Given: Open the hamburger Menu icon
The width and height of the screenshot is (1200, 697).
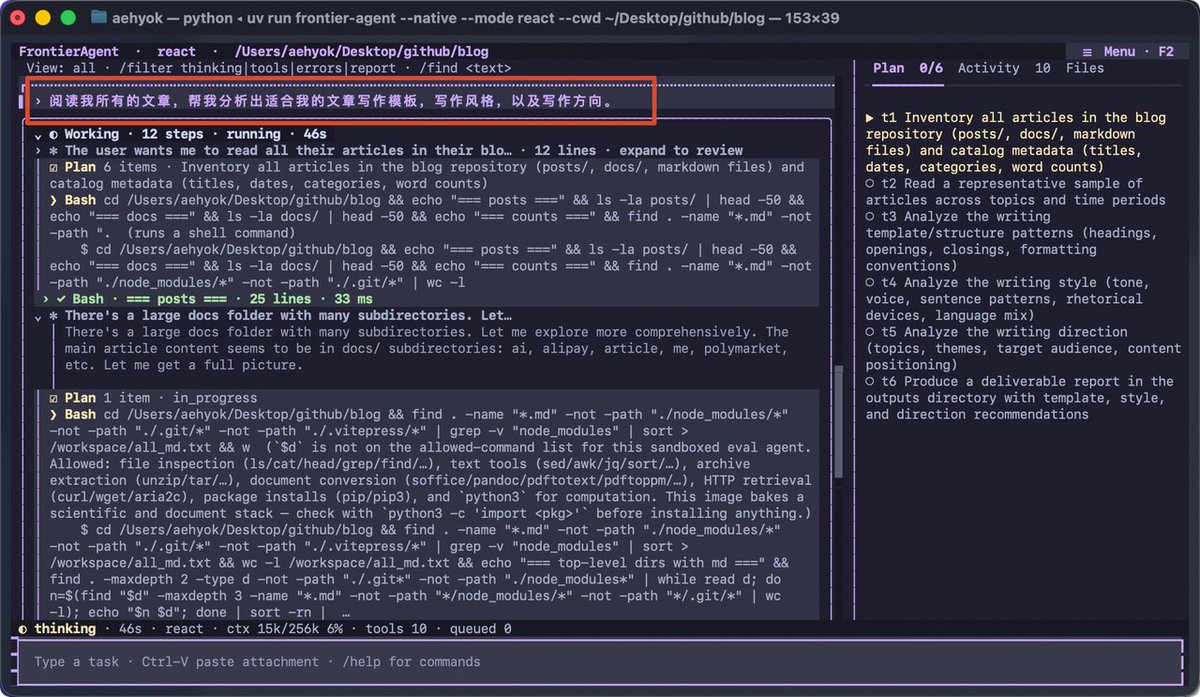Looking at the screenshot, I should 1086,51.
